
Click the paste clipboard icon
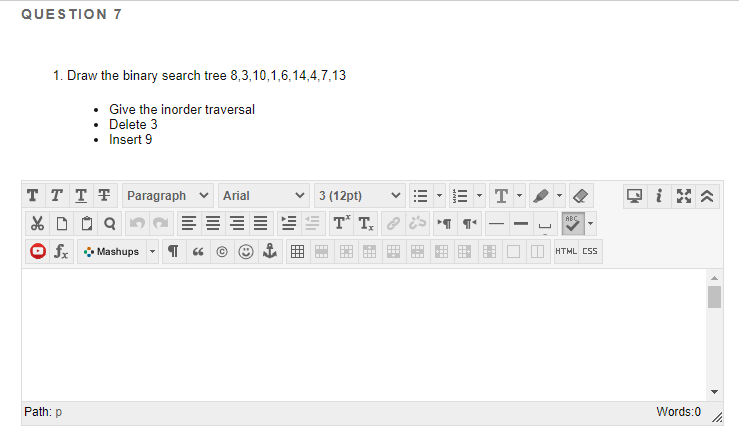point(86,223)
